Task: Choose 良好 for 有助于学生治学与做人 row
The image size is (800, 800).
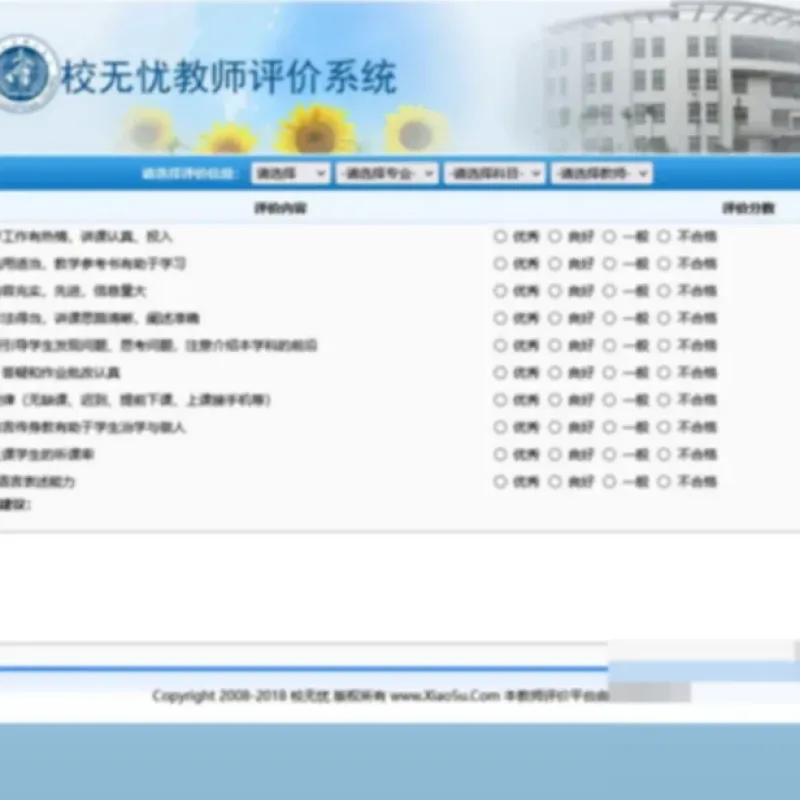Action: click(555, 427)
